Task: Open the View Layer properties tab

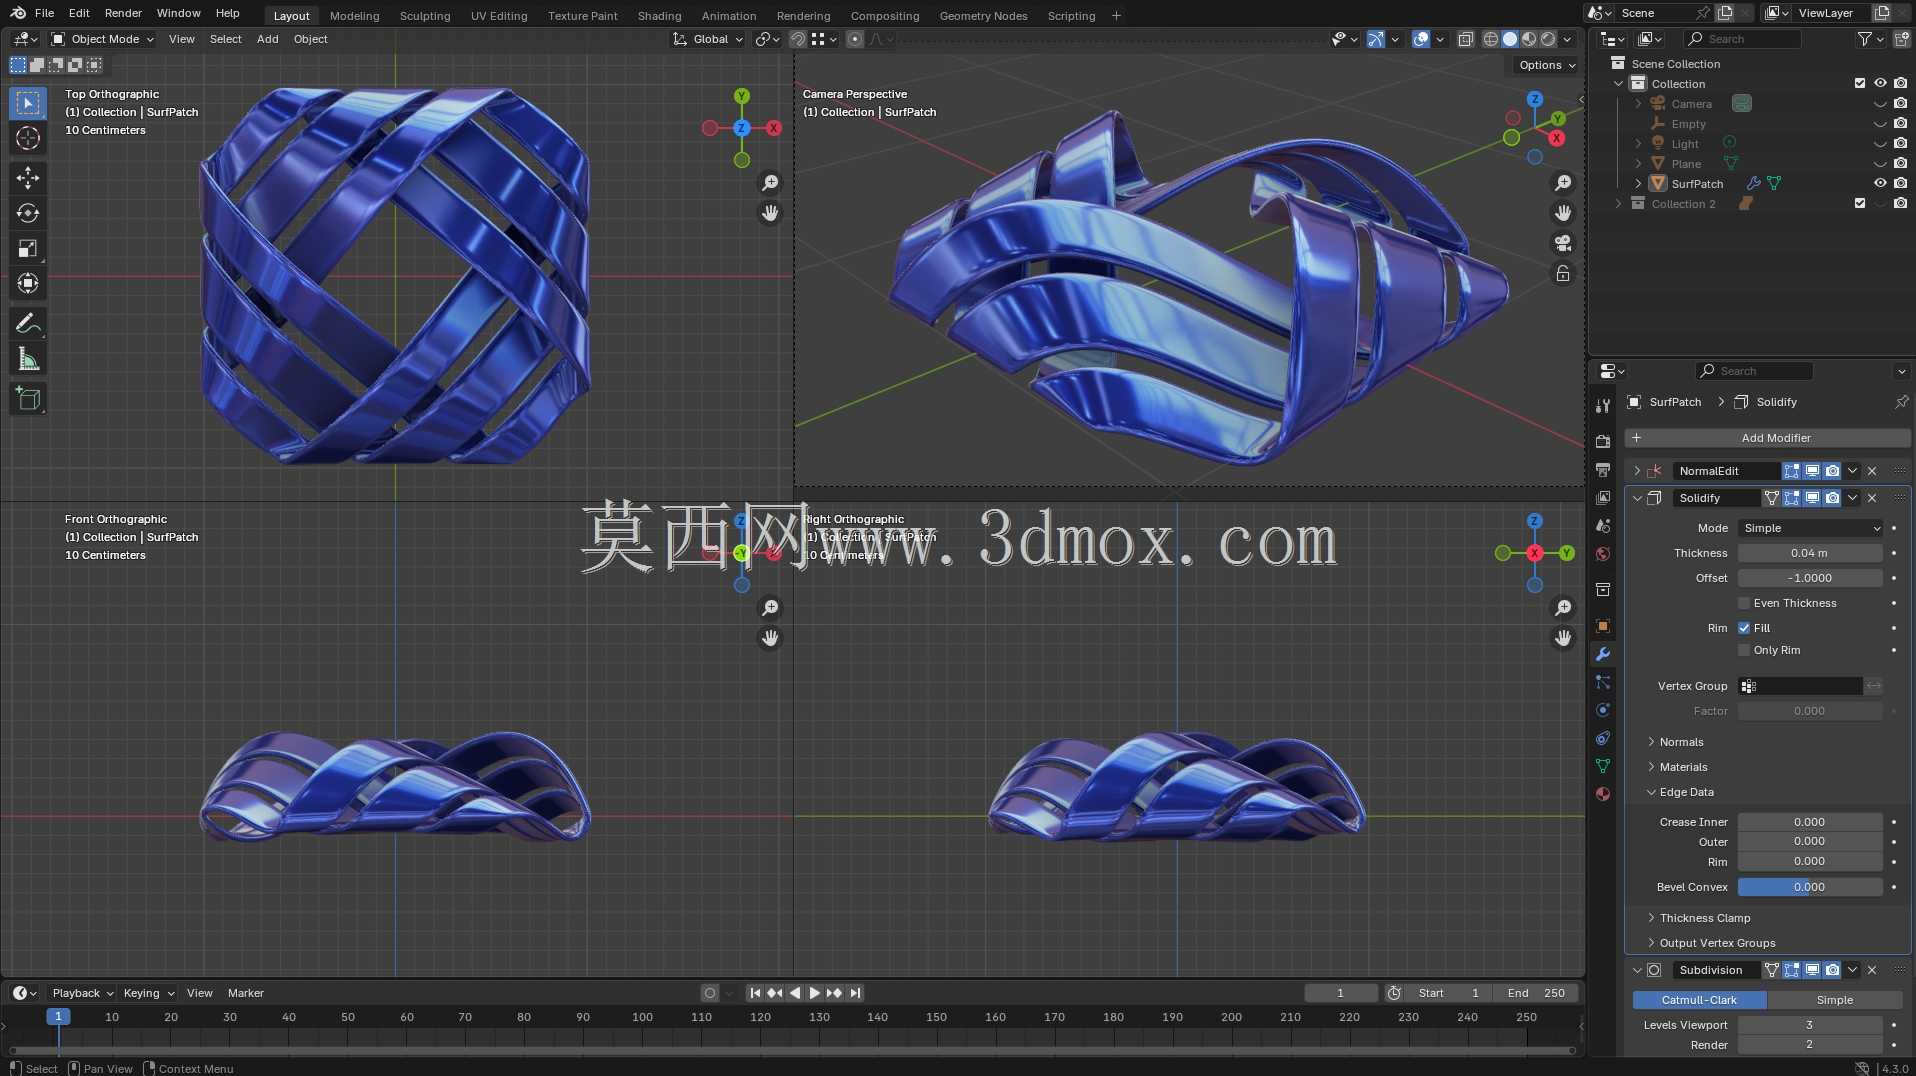Action: click(1603, 497)
